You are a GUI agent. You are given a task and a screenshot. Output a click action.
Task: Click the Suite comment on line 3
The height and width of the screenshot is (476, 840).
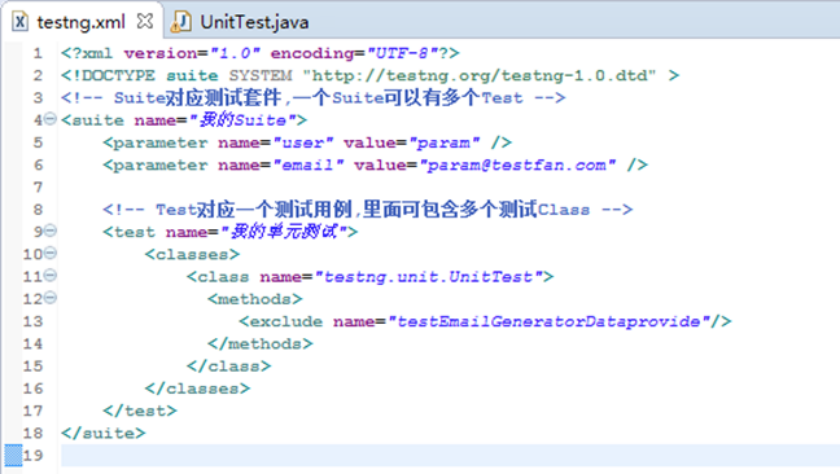[x=313, y=98]
